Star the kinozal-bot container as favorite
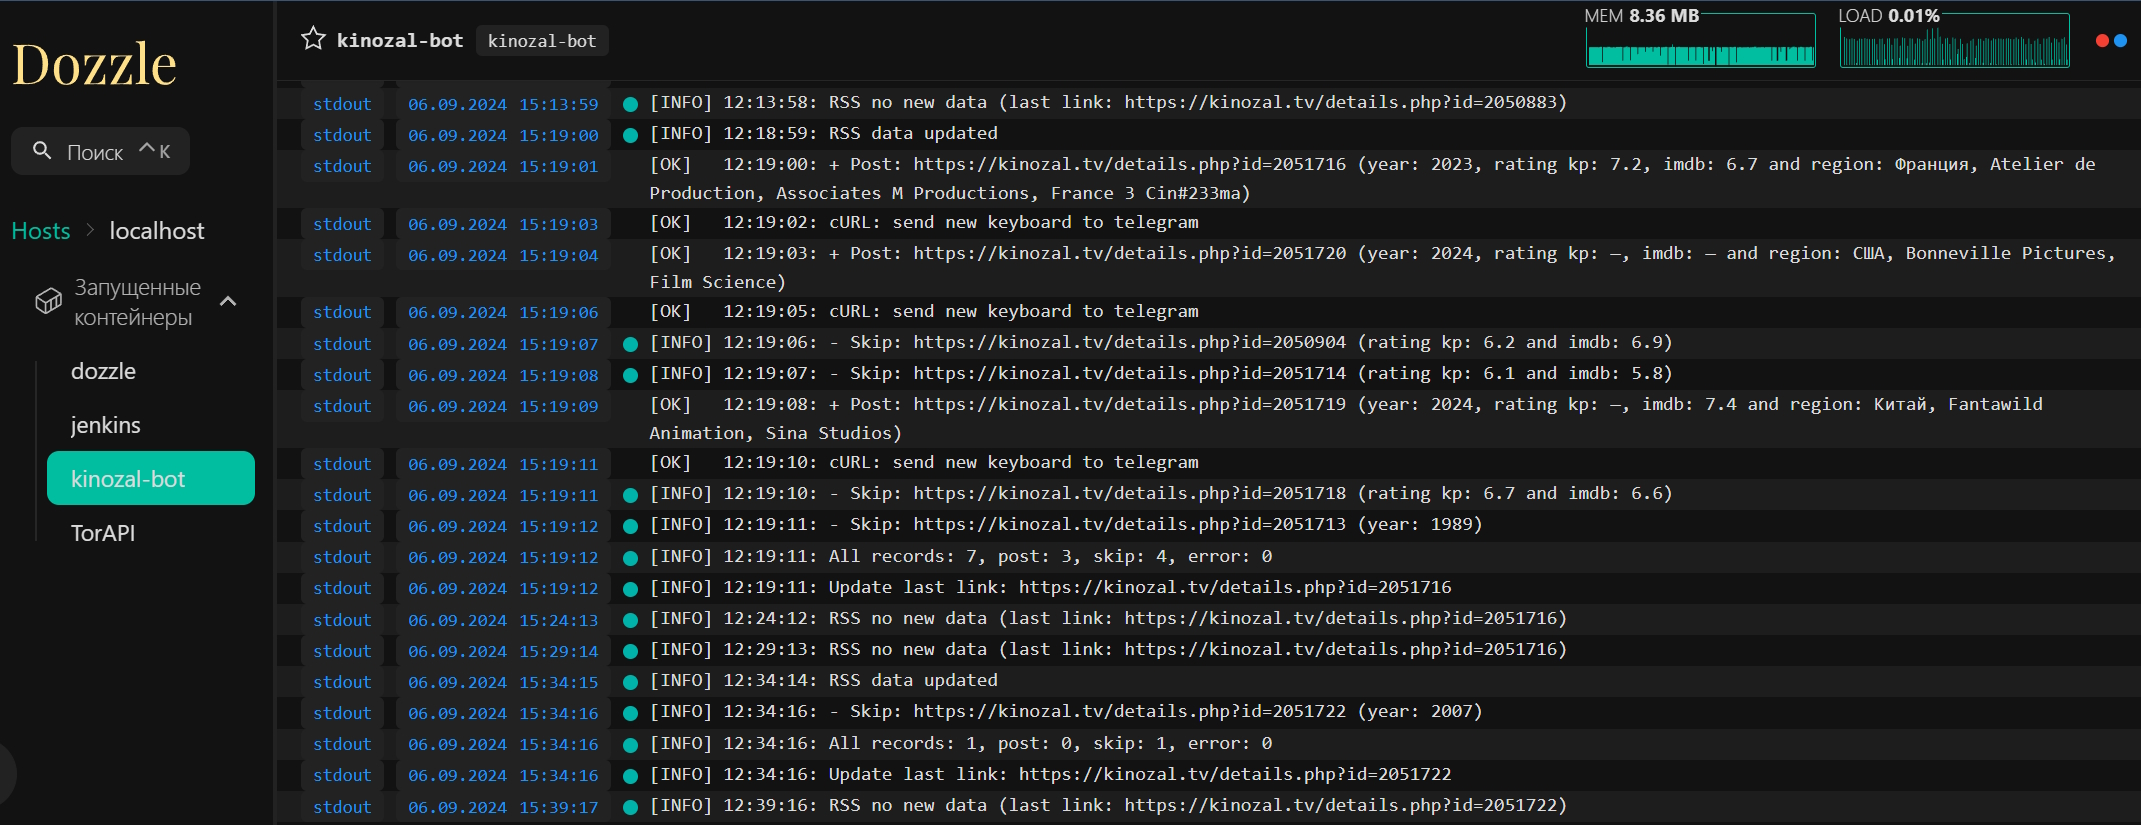 click(313, 39)
